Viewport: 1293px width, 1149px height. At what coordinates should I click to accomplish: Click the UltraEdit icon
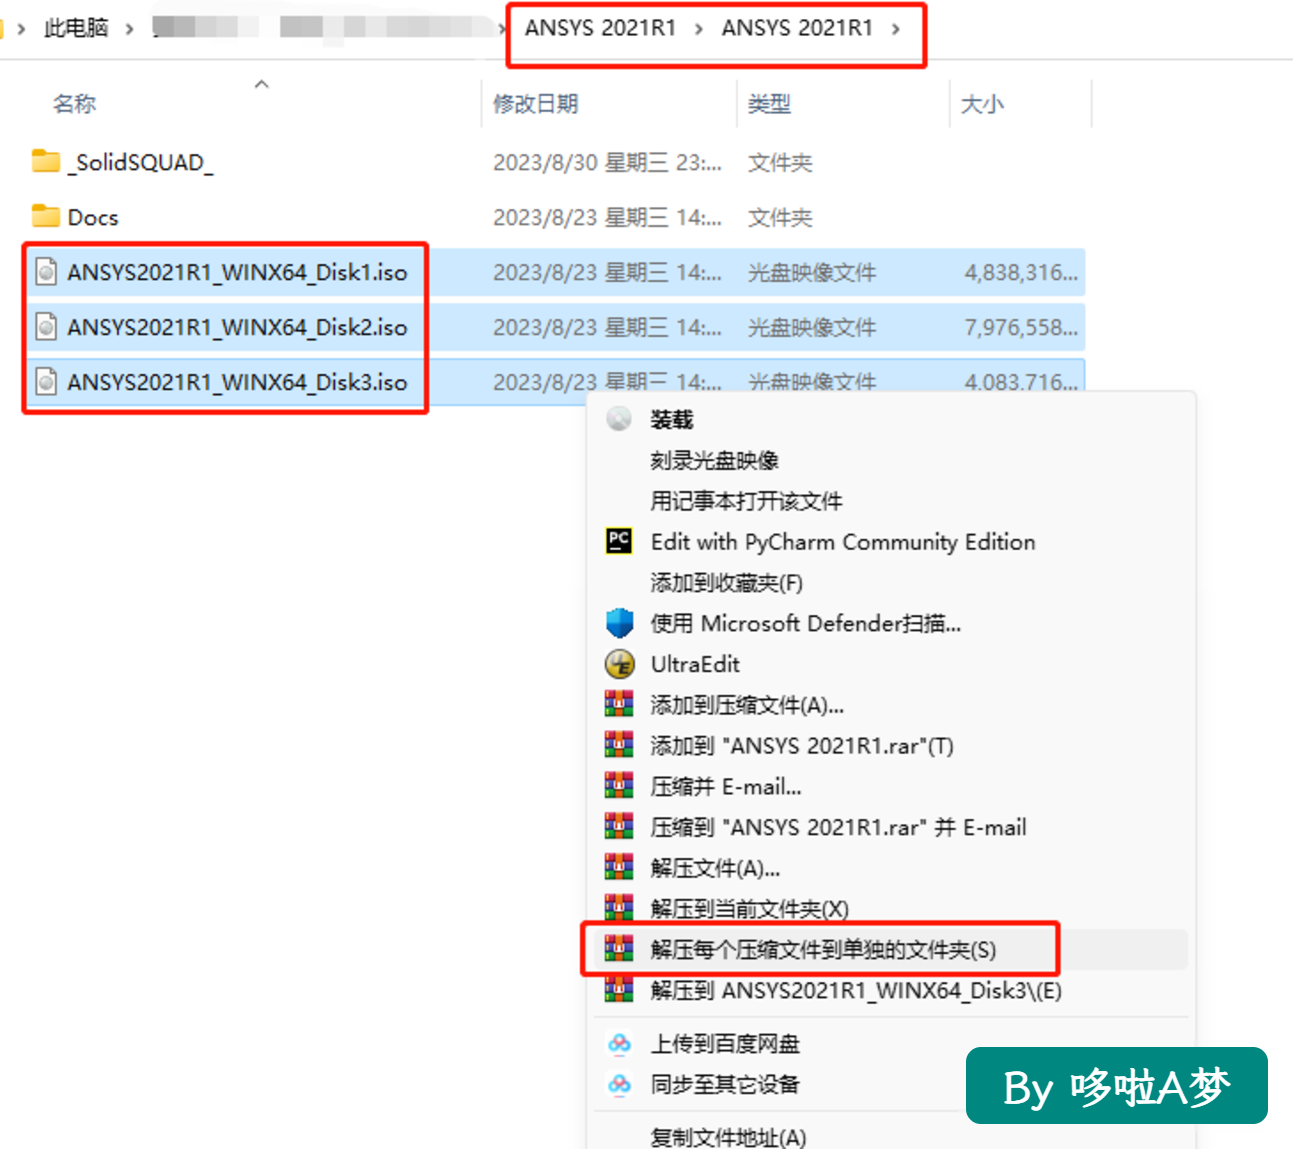click(x=620, y=664)
